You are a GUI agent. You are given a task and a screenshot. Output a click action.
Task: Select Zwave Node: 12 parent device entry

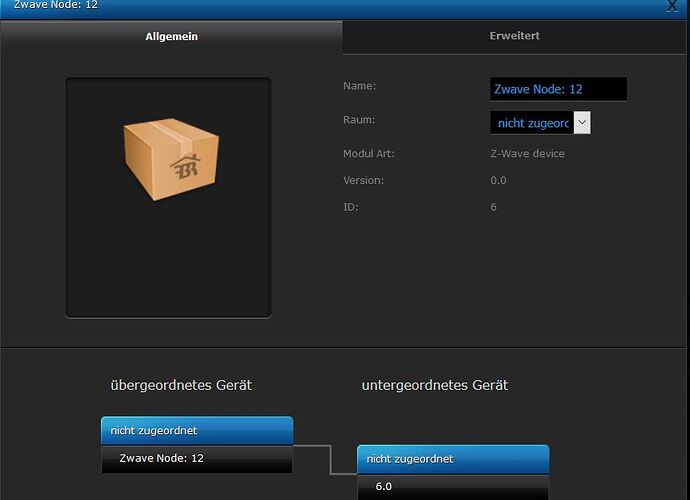click(x=196, y=458)
